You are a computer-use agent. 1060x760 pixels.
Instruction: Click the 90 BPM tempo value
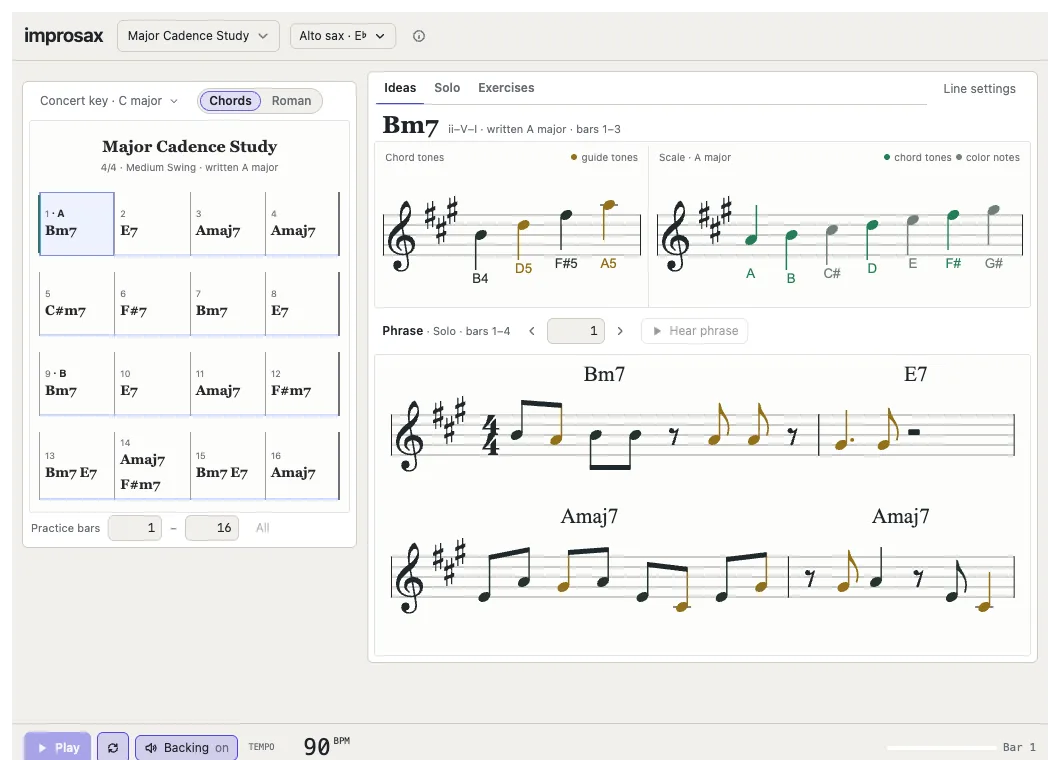317,746
